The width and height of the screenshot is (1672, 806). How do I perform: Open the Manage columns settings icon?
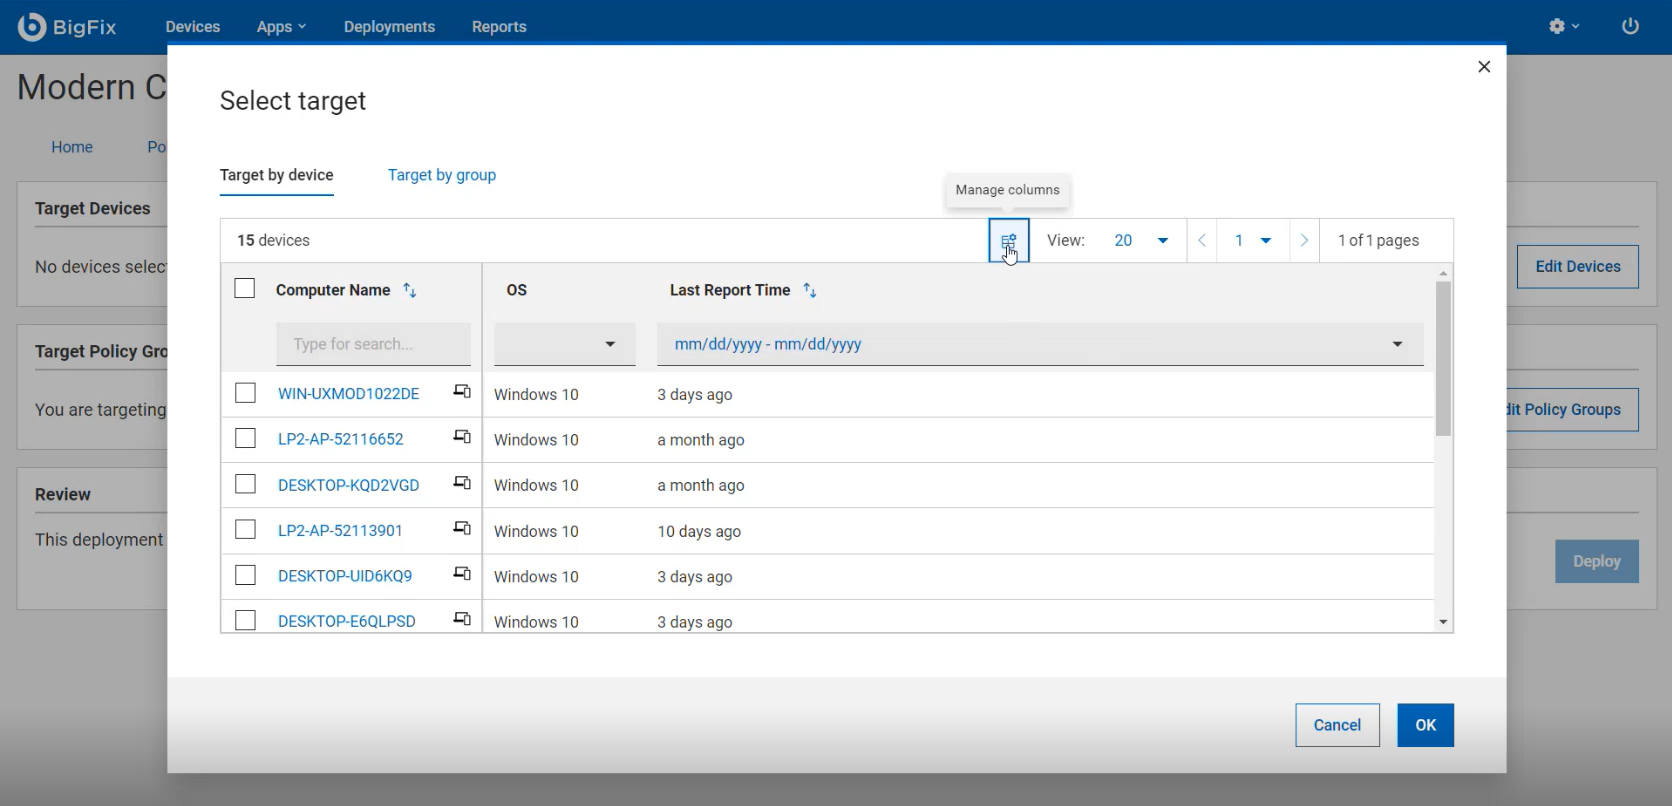(1008, 241)
